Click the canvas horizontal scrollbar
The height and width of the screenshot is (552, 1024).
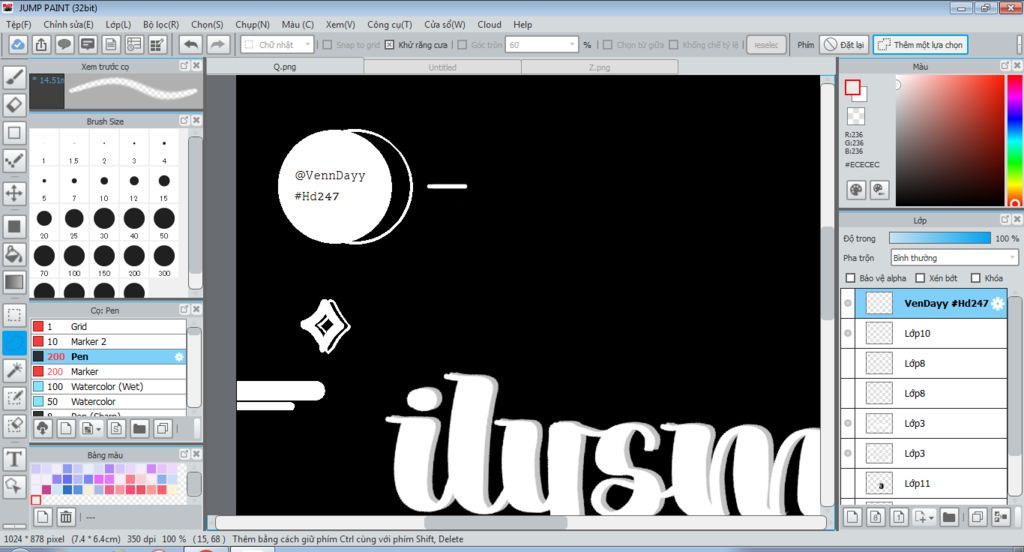(x=496, y=523)
